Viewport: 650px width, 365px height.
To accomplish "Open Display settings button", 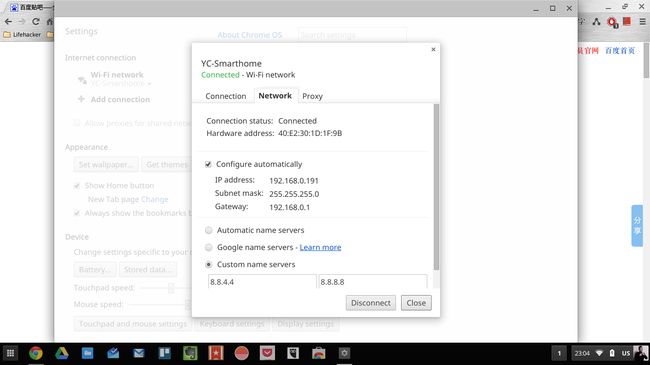I will 305,324.
